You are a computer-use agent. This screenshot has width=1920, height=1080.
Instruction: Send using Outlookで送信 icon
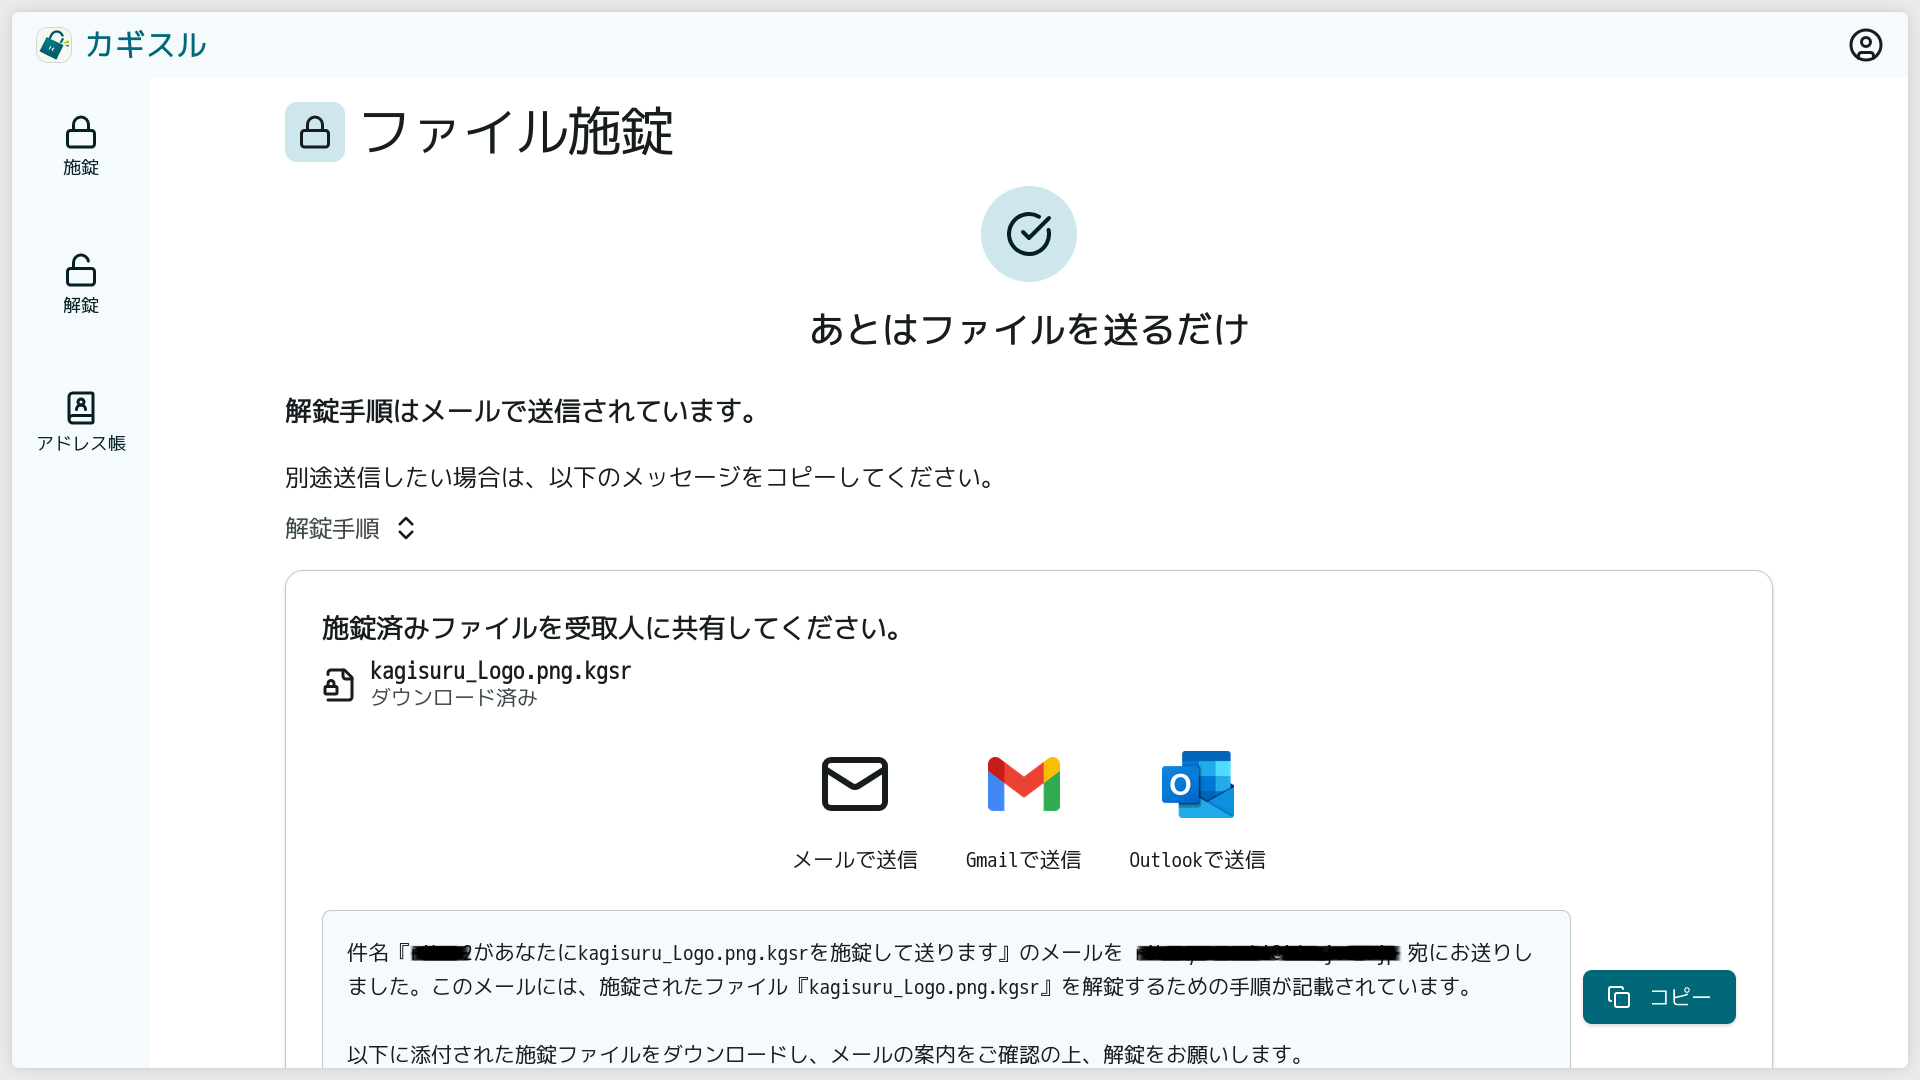click(x=1197, y=784)
